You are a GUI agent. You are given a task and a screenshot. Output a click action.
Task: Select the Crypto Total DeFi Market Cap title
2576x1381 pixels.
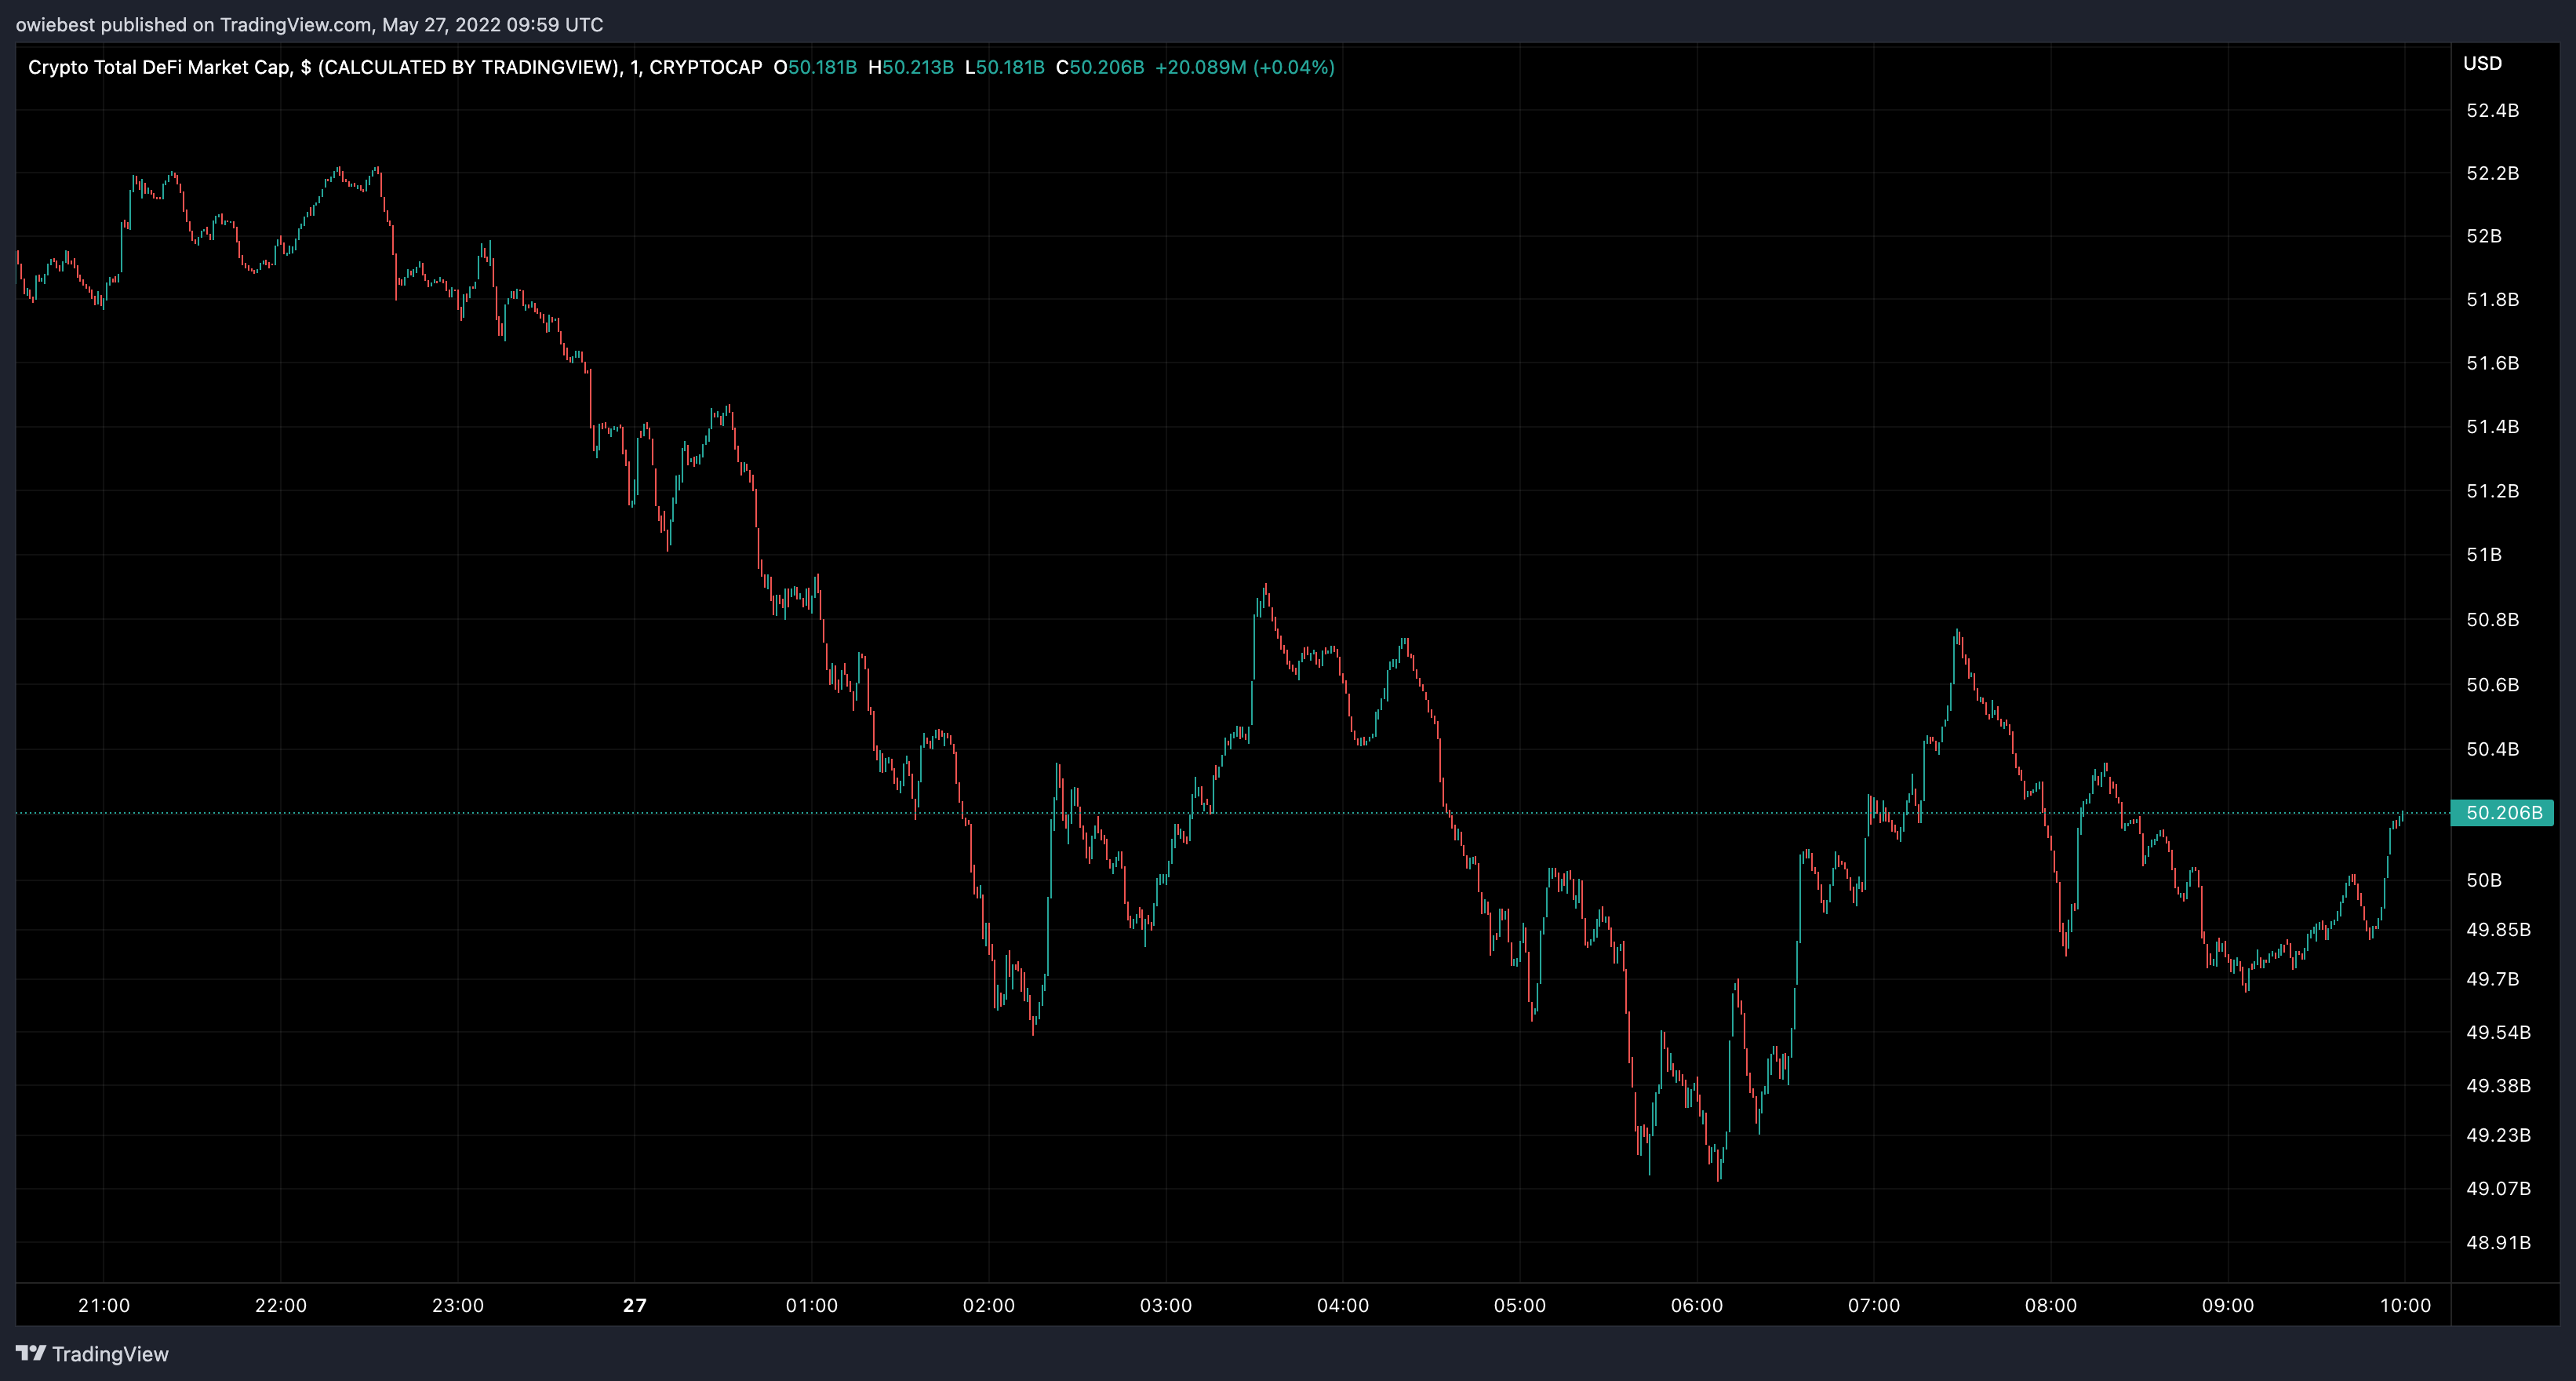pos(160,67)
